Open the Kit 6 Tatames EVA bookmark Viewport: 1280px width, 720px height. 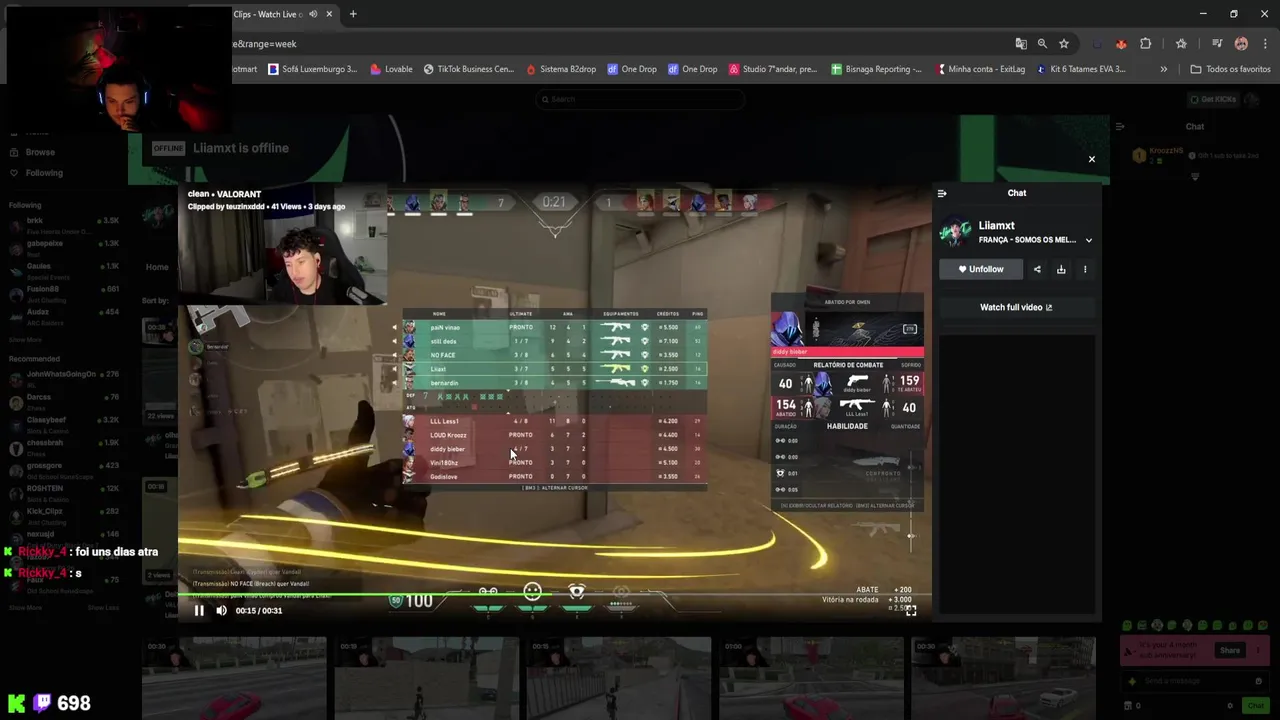point(1082,69)
